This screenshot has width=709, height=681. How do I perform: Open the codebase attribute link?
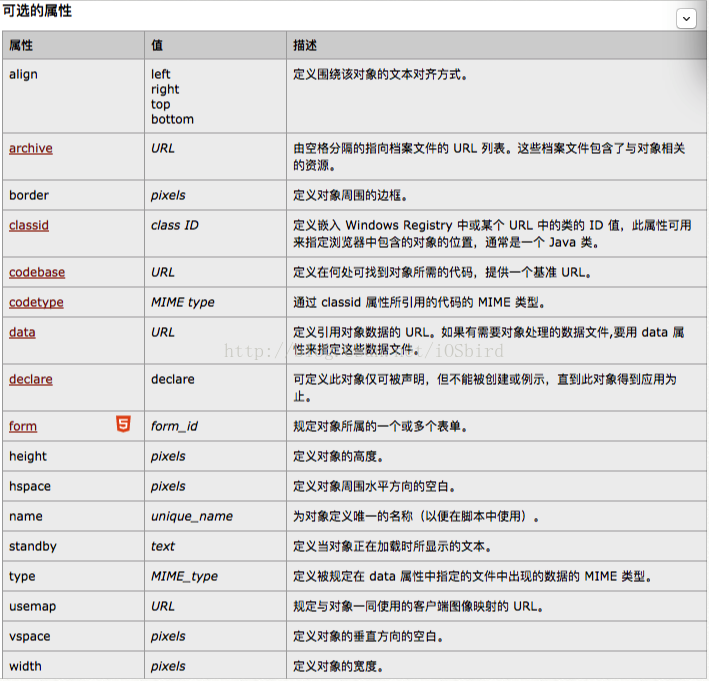pyautogui.click(x=37, y=272)
